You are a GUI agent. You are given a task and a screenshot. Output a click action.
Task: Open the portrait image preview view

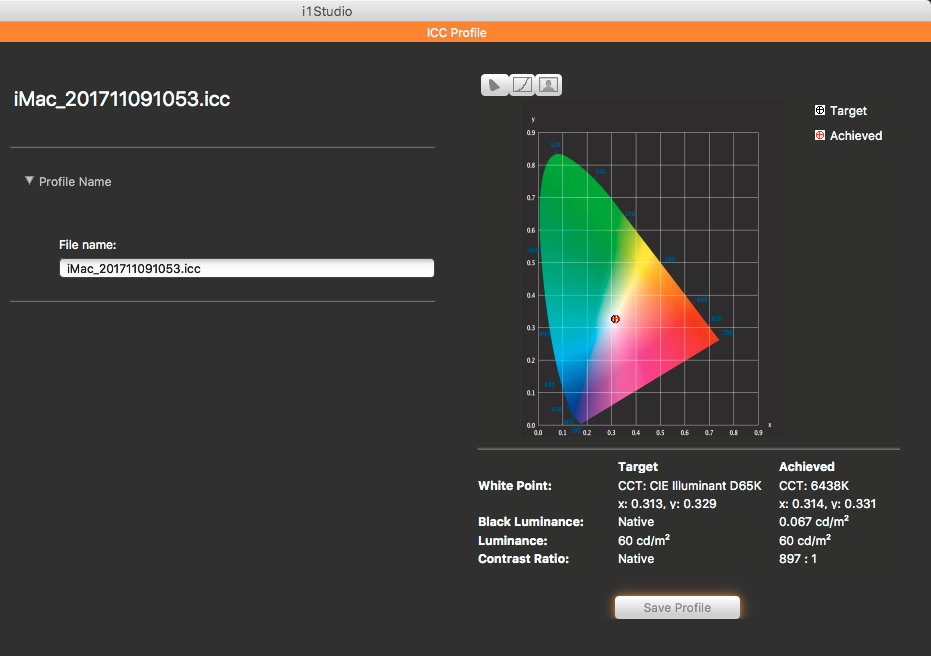coord(548,85)
